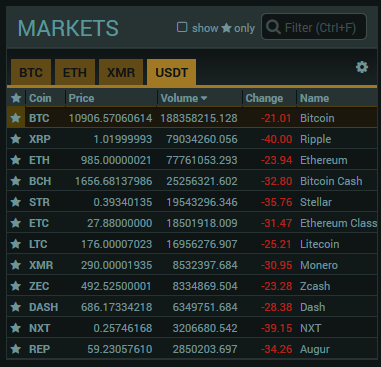The width and height of the screenshot is (381, 367).
Task: Switch to the XMR markets tab
Action: 121,72
